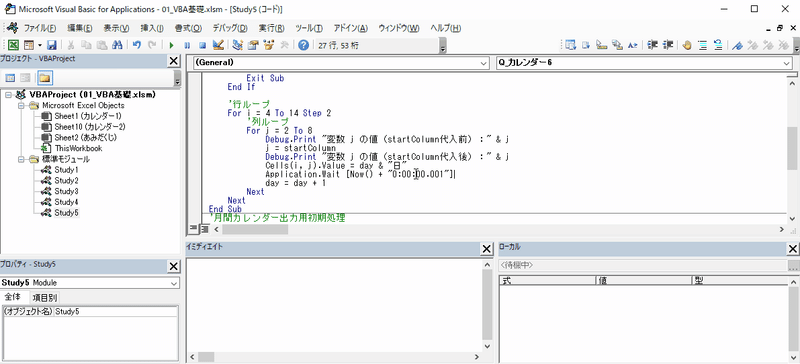The width and height of the screenshot is (800, 364).
Task: Click the Complete Word icon
Action: click(633, 45)
